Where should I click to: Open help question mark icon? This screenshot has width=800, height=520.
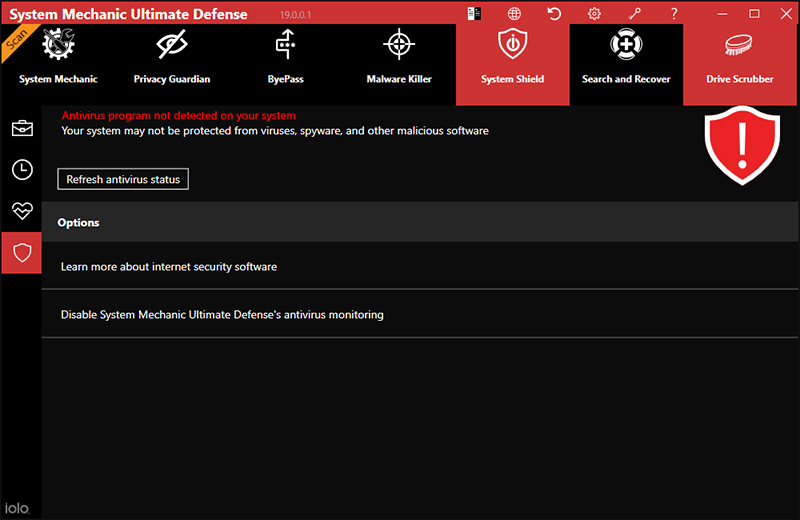[x=674, y=14]
